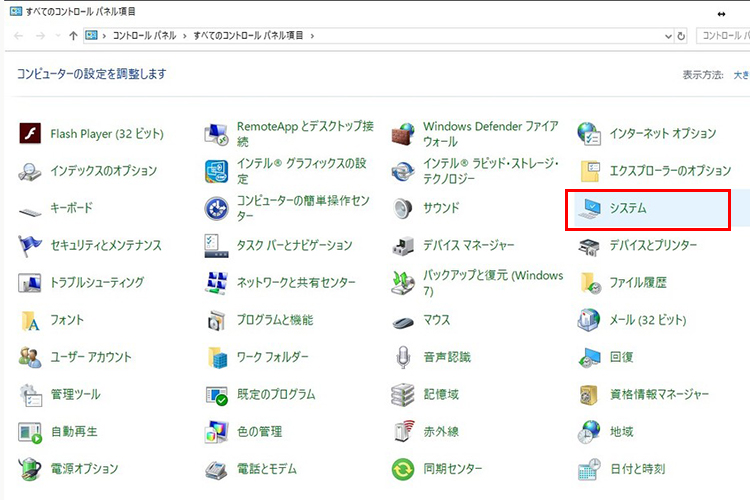Click the ユーザー アカウント link text
The image size is (750, 500).
tap(91, 357)
